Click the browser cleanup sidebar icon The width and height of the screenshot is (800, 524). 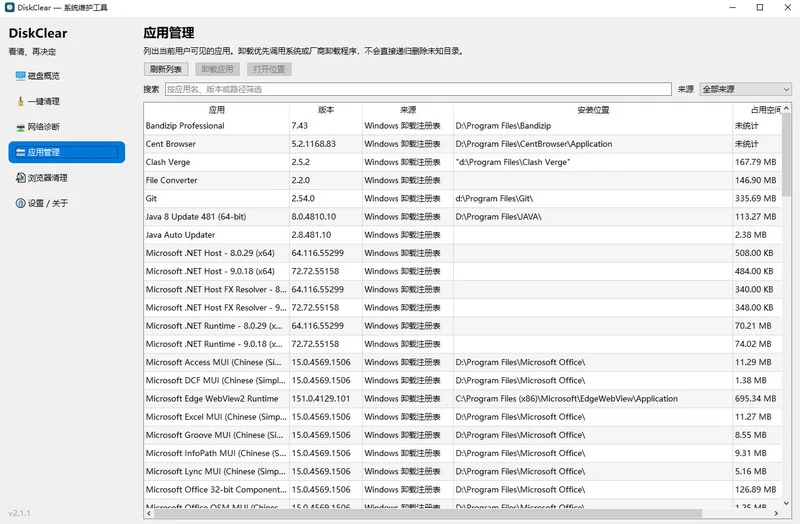pyautogui.click(x=20, y=178)
